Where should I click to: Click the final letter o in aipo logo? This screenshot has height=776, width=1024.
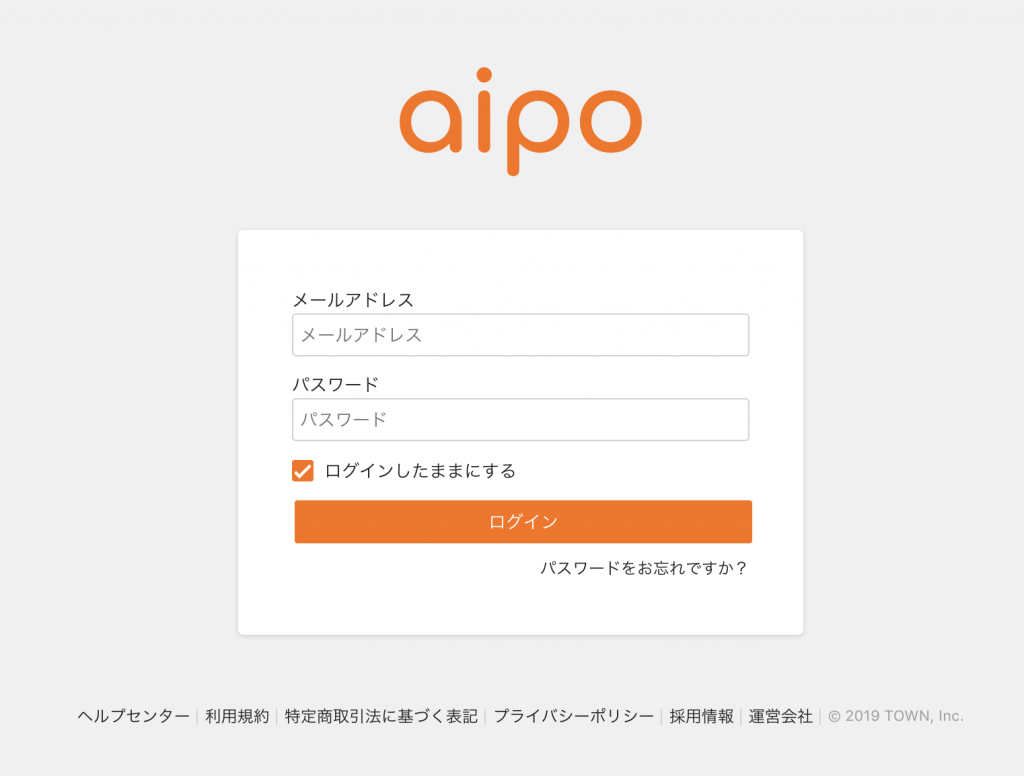[611, 121]
